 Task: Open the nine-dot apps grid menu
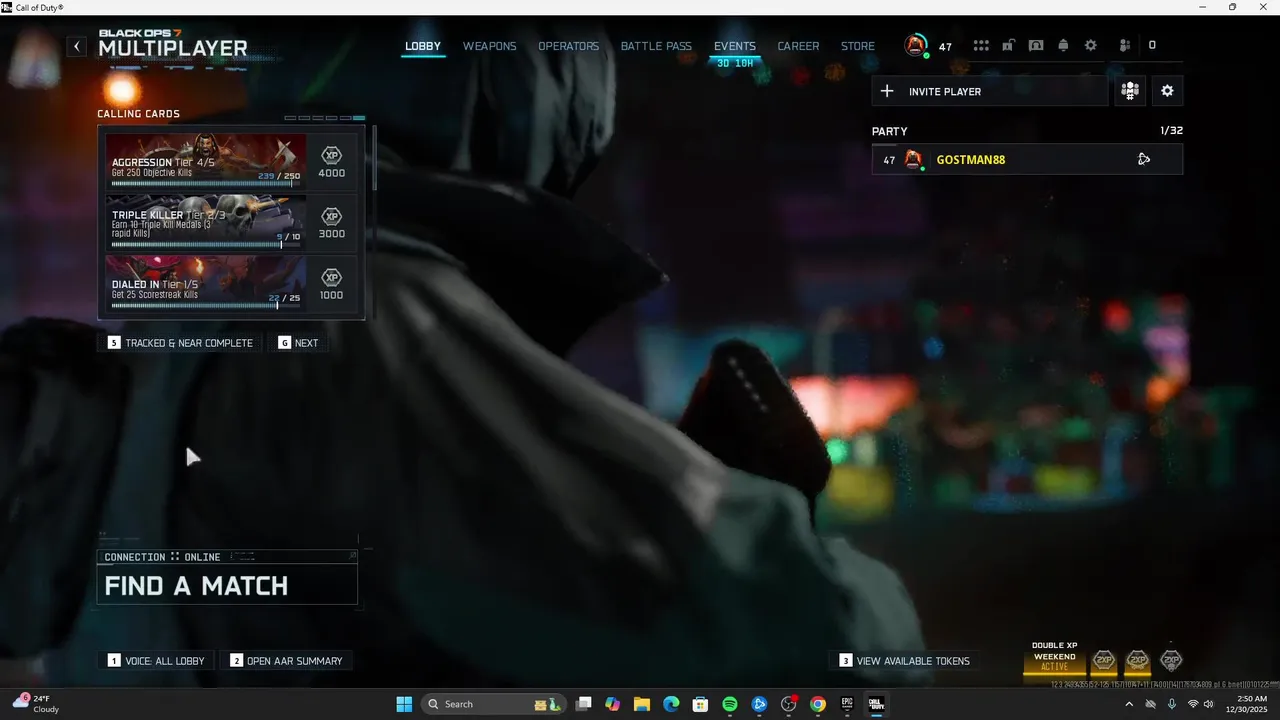point(981,46)
